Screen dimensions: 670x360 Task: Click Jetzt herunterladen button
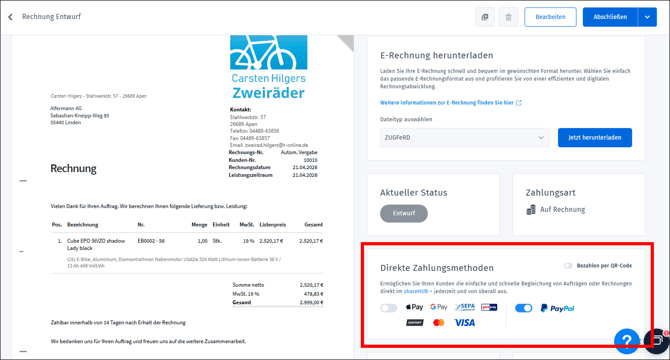594,138
